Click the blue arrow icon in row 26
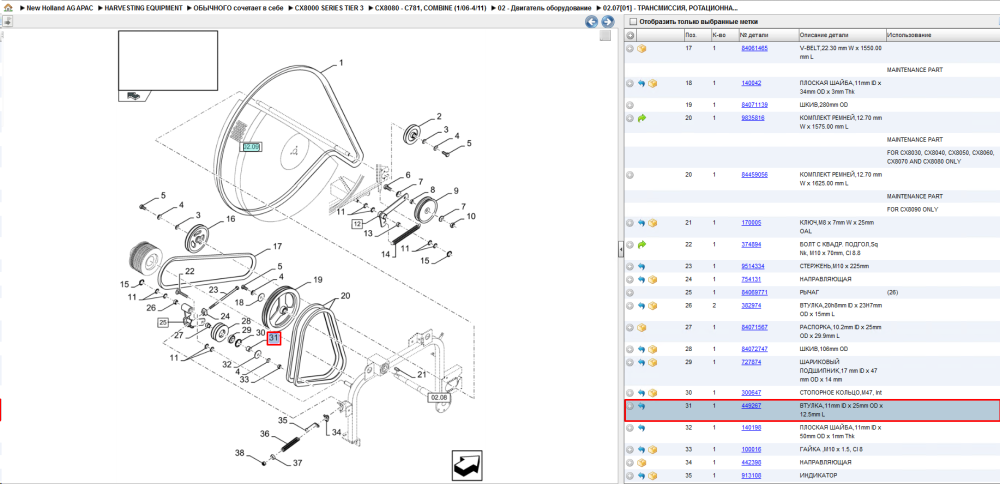This screenshot has height=484, width=1000. click(x=642, y=305)
